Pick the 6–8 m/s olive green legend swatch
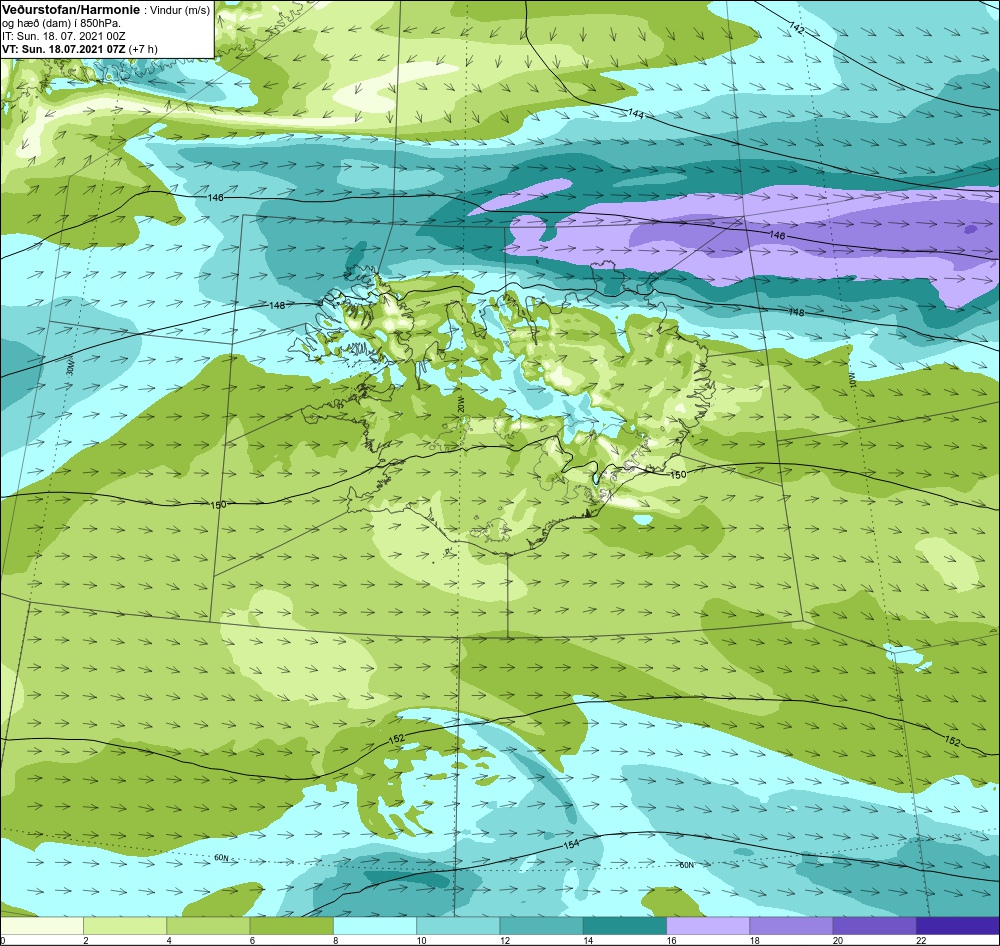 pos(291,925)
